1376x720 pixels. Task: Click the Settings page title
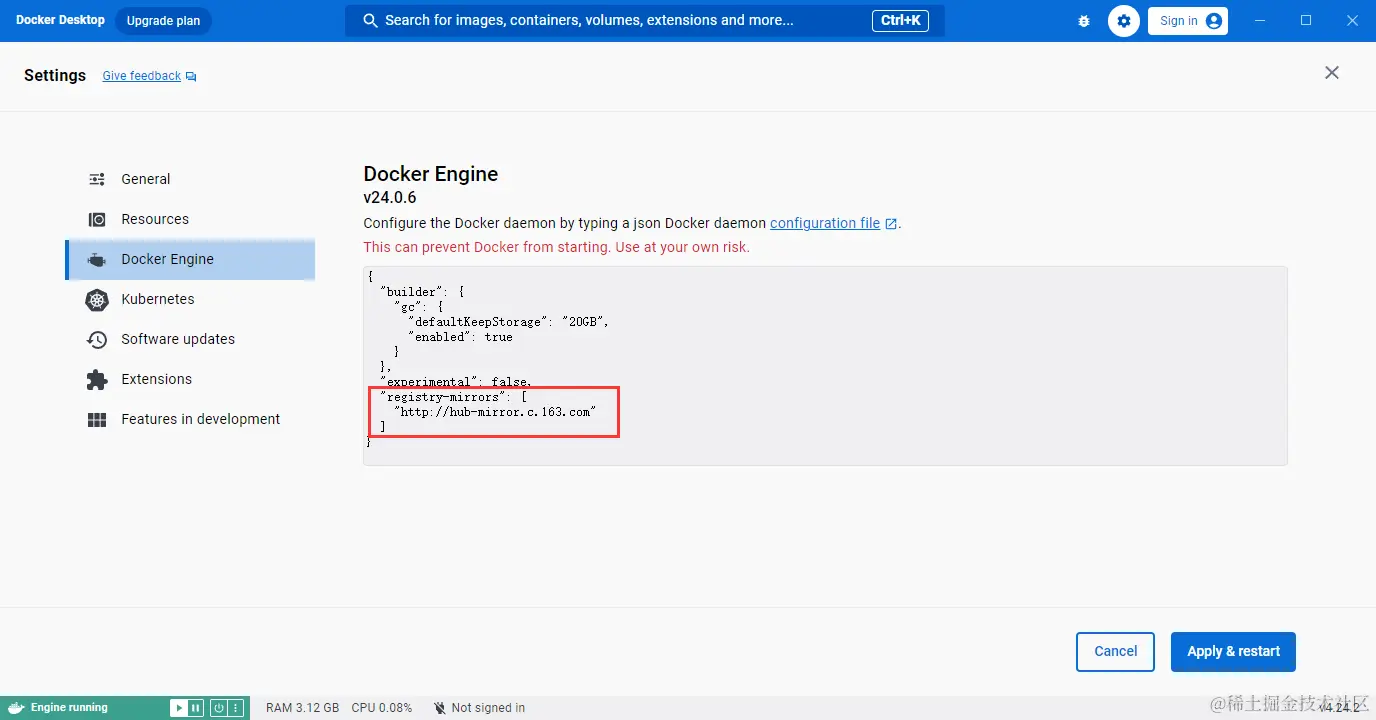[x=55, y=76]
